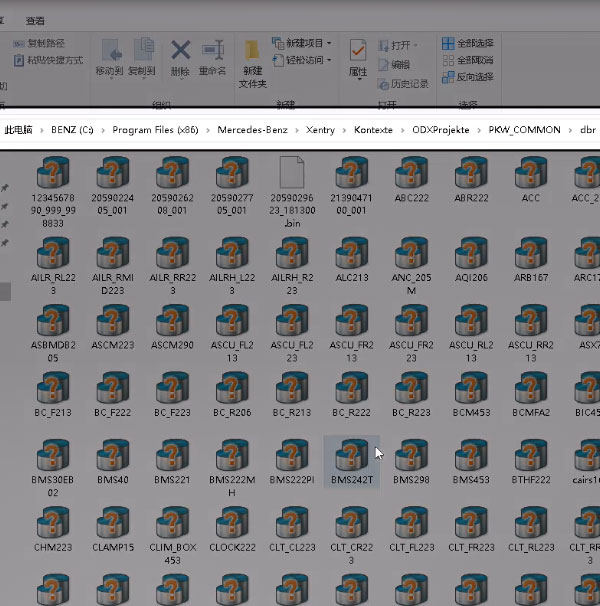Click 历史记录 (History) in ribbon
Image resolution: width=600 pixels, height=606 pixels.
403,84
